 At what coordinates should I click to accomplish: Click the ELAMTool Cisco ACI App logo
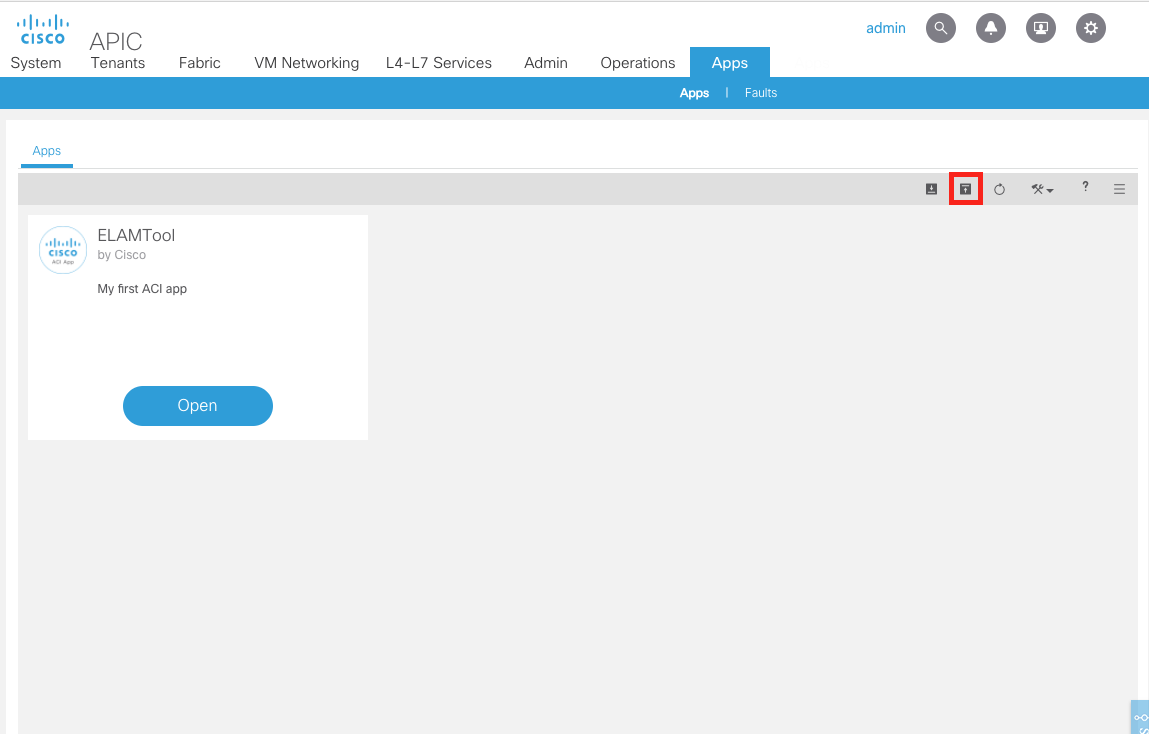(63, 250)
